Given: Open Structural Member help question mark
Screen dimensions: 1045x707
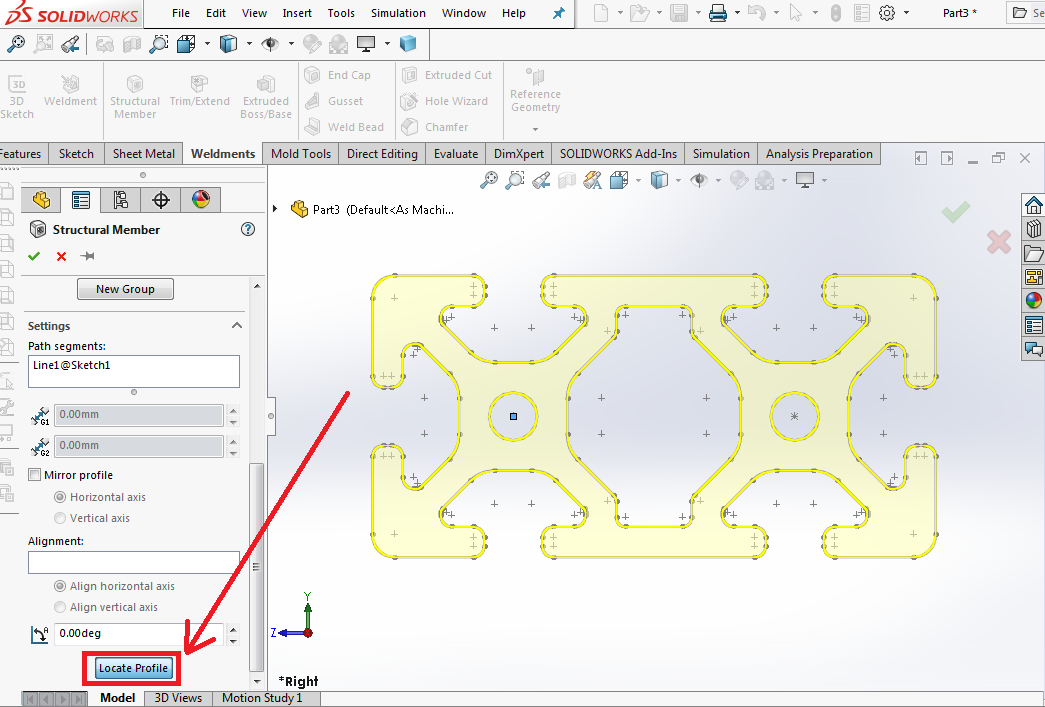Looking at the screenshot, I should point(248,229).
